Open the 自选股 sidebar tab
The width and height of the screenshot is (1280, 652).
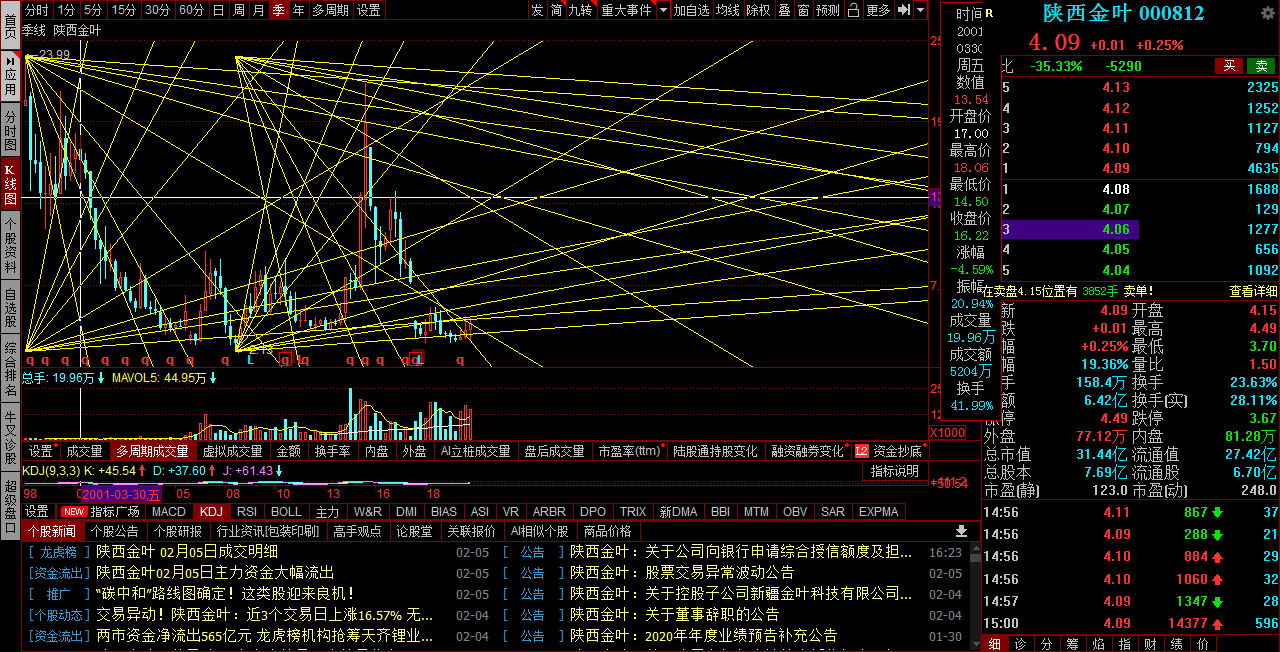click(x=10, y=308)
